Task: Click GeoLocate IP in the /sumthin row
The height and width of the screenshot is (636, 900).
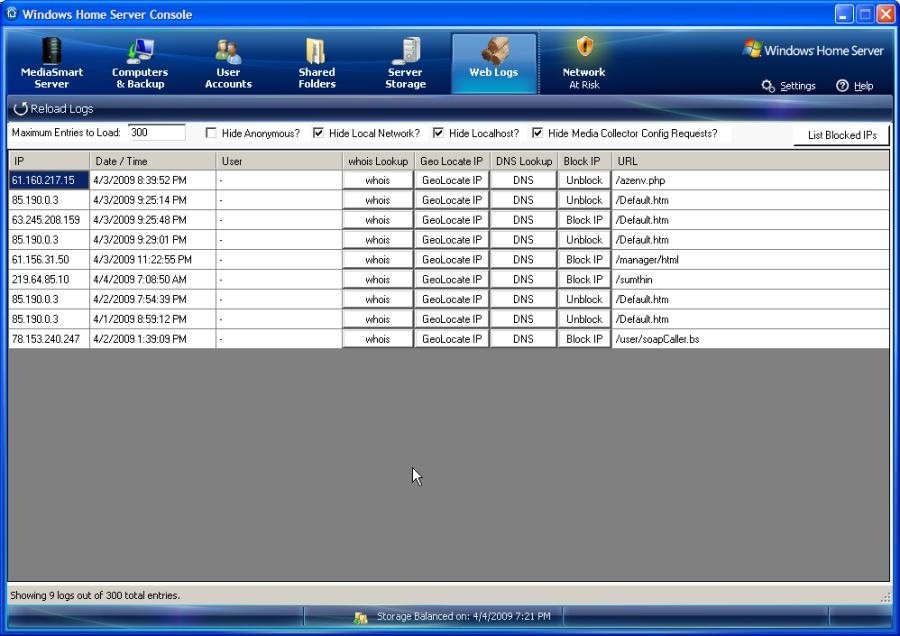Action: pyautogui.click(x=452, y=280)
